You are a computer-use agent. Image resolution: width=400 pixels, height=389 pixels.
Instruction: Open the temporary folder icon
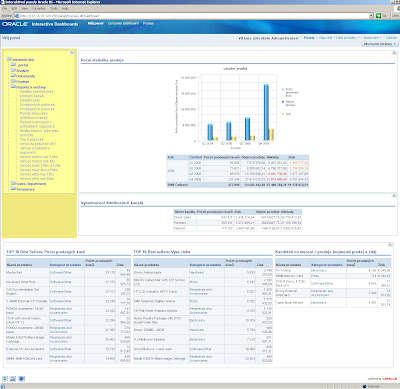click(13, 189)
